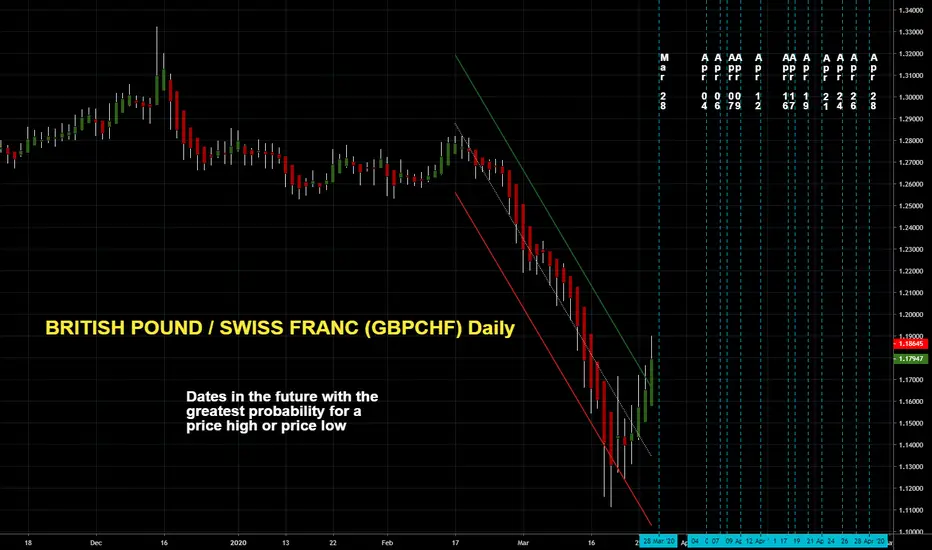Click the vertical 'Apr 04' text annotation

[x=704, y=81]
